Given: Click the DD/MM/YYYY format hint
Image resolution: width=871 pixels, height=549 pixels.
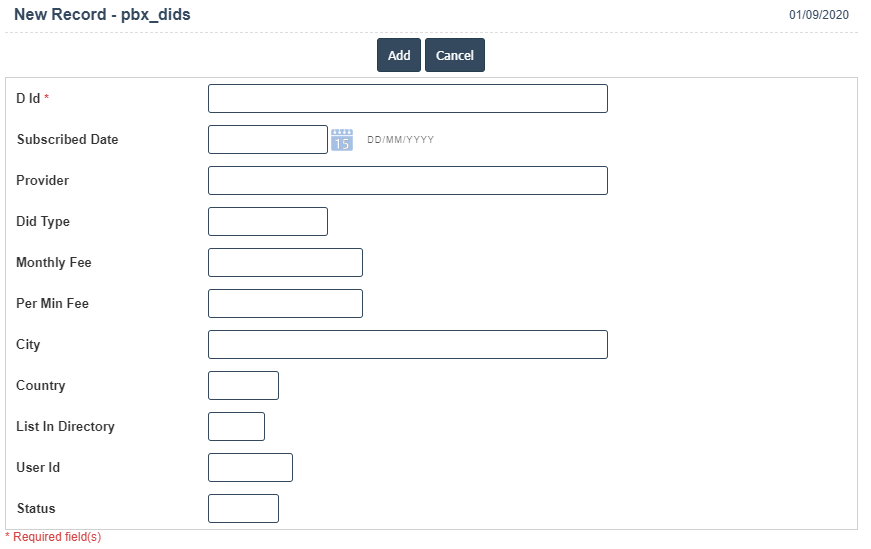Looking at the screenshot, I should click(401, 140).
